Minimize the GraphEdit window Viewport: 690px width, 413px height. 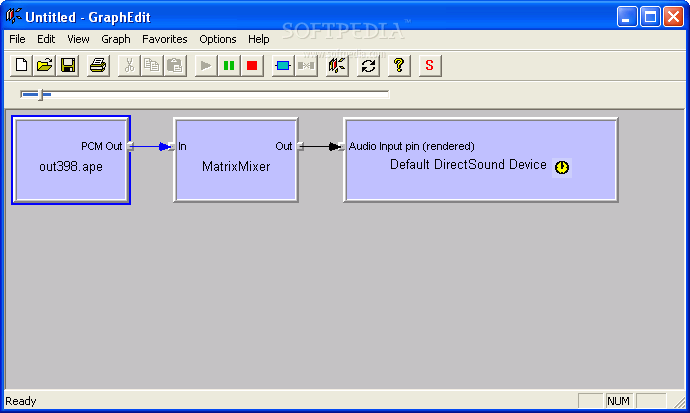coord(627,17)
